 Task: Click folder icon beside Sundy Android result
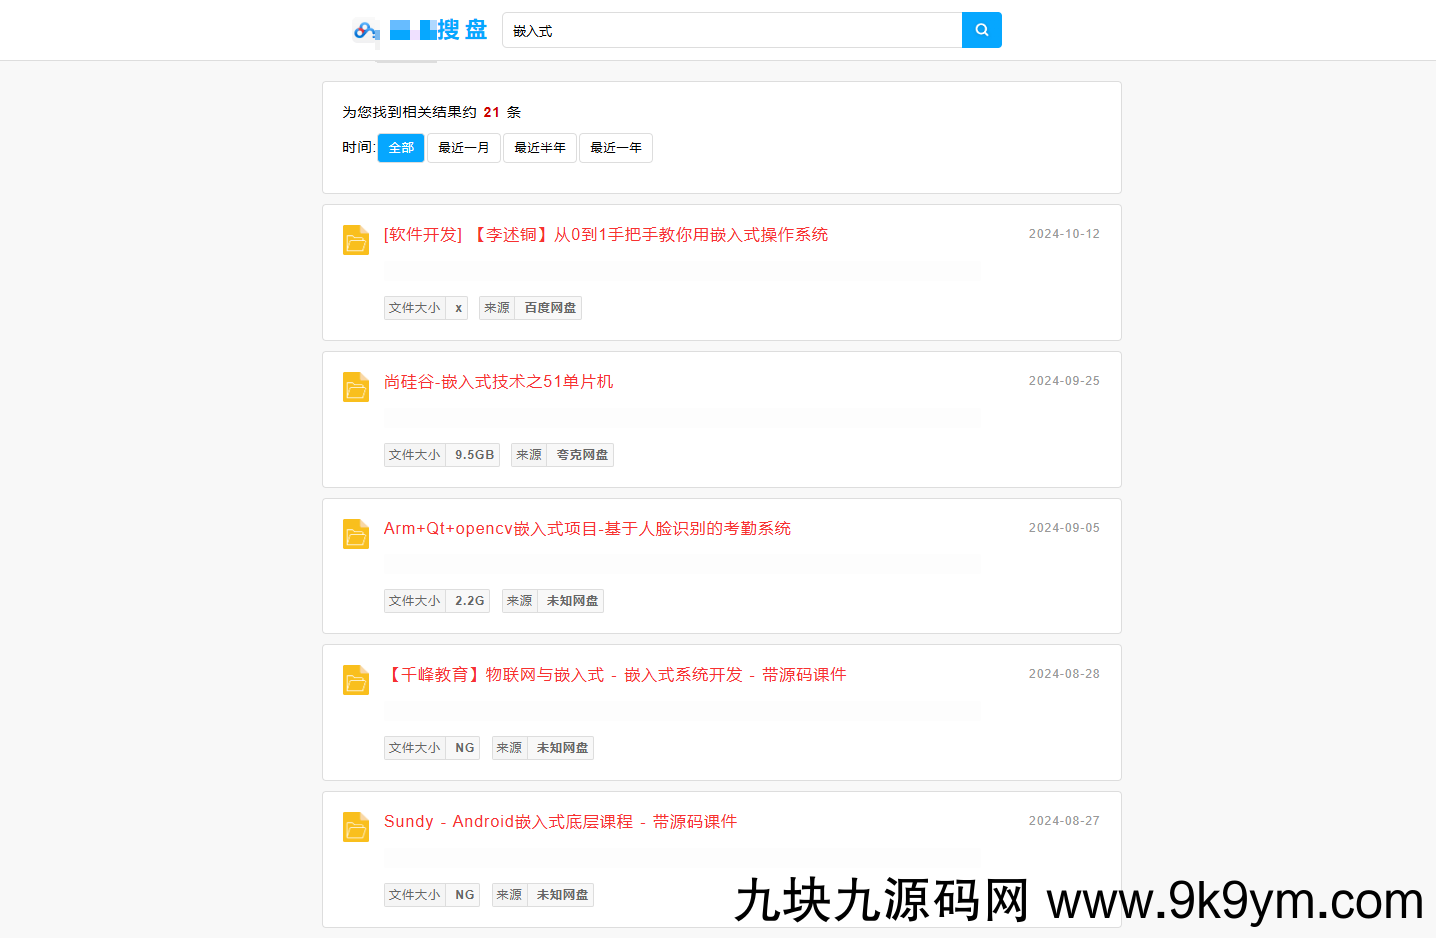[x=356, y=827]
